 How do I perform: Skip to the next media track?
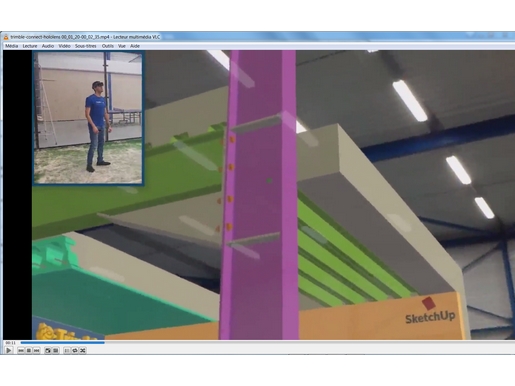(37, 351)
